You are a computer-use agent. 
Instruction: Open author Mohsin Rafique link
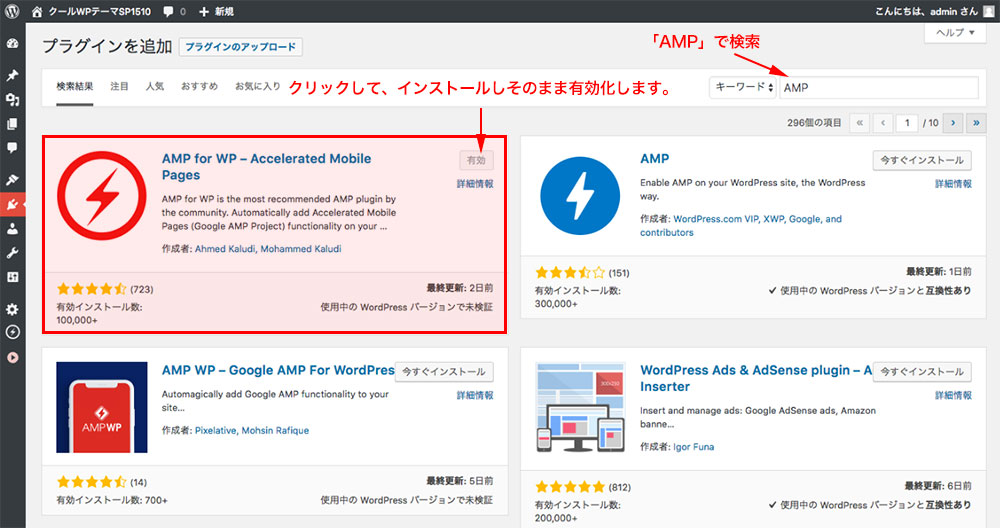275,430
